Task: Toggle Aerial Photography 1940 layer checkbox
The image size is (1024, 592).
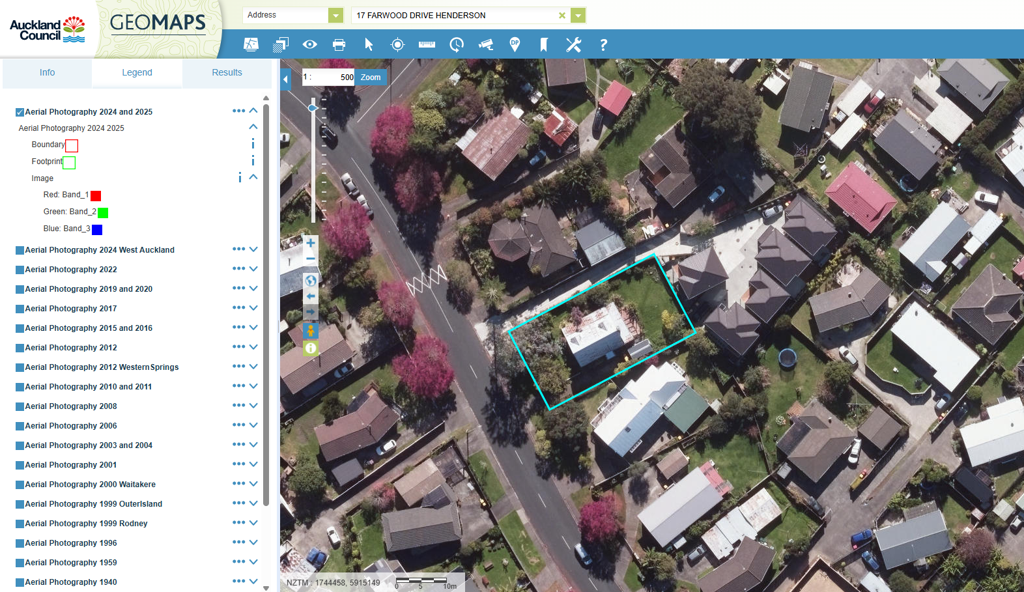Action: pos(20,582)
